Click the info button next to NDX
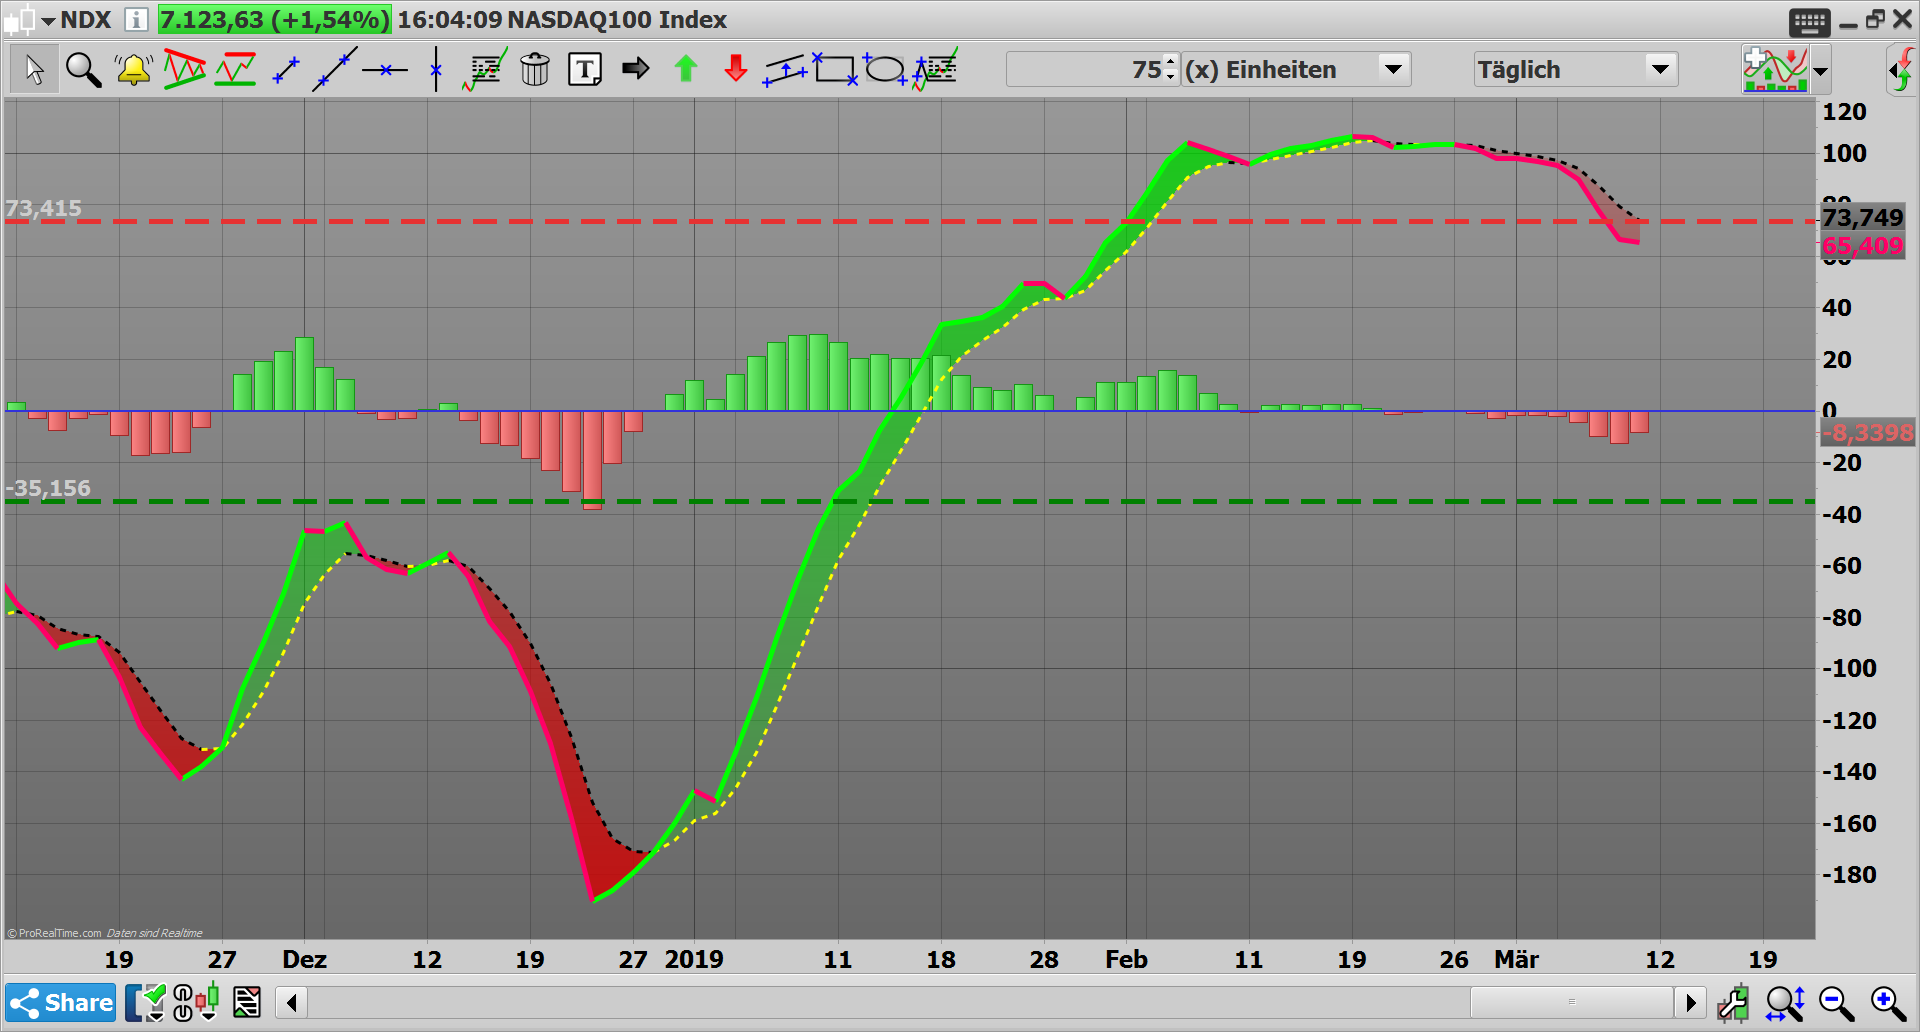 point(133,19)
